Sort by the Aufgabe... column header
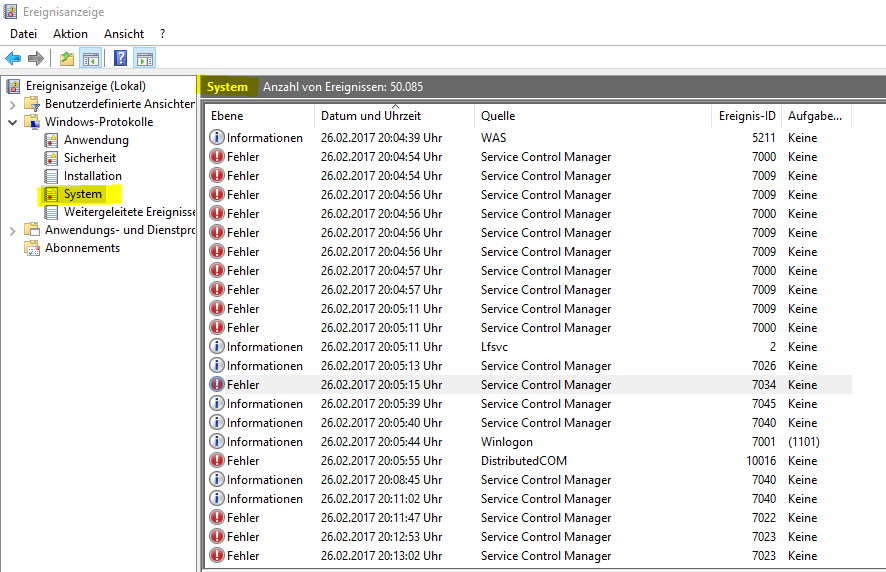Screen dimensions: 886x572 pos(816,116)
